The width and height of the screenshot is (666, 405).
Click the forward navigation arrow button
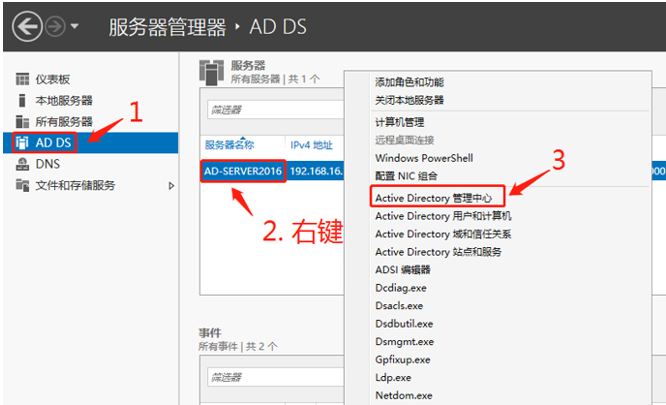pos(56,26)
